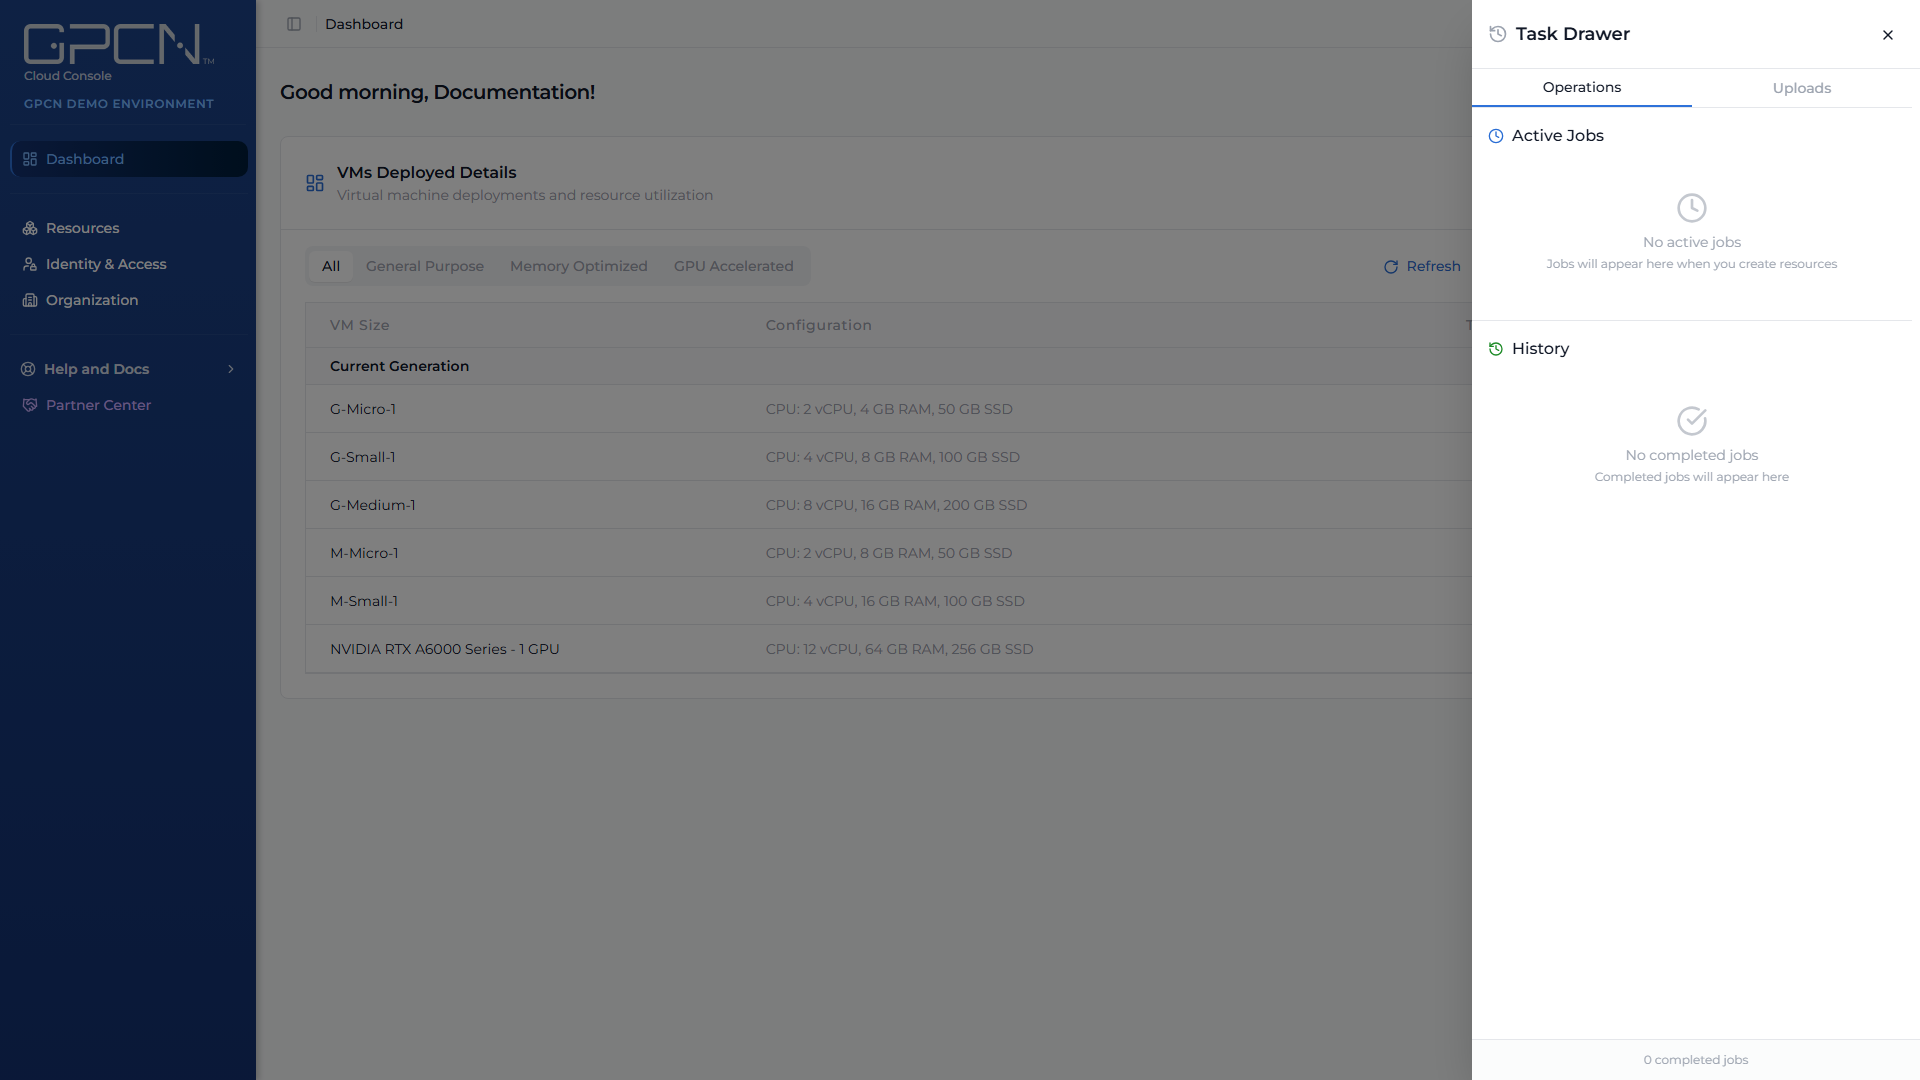Click the NVIDIA RTX A6000 Series row
The width and height of the screenshot is (1920, 1080).
click(888, 649)
